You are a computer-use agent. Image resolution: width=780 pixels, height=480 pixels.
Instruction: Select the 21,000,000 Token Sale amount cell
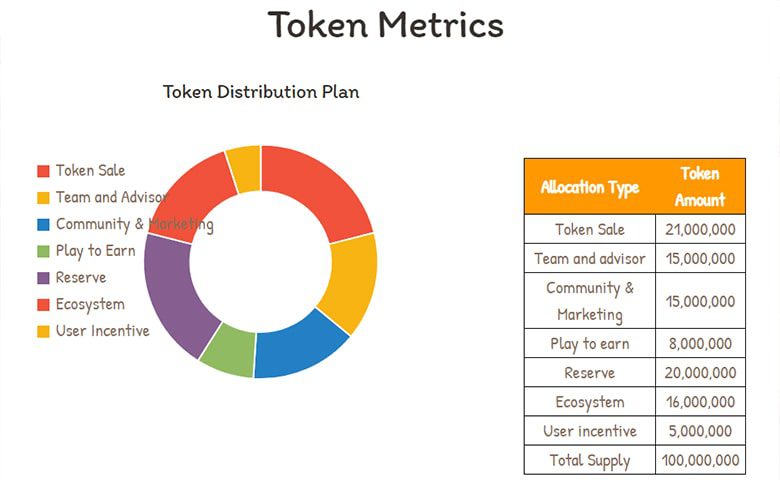pyautogui.click(x=700, y=229)
